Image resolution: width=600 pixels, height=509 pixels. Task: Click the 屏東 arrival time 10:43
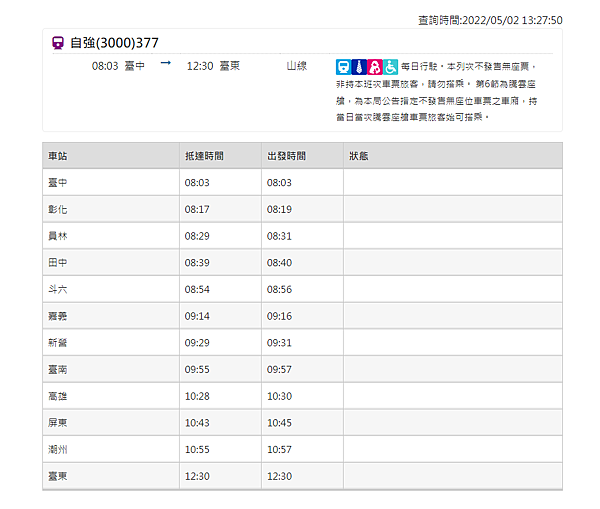197,423
